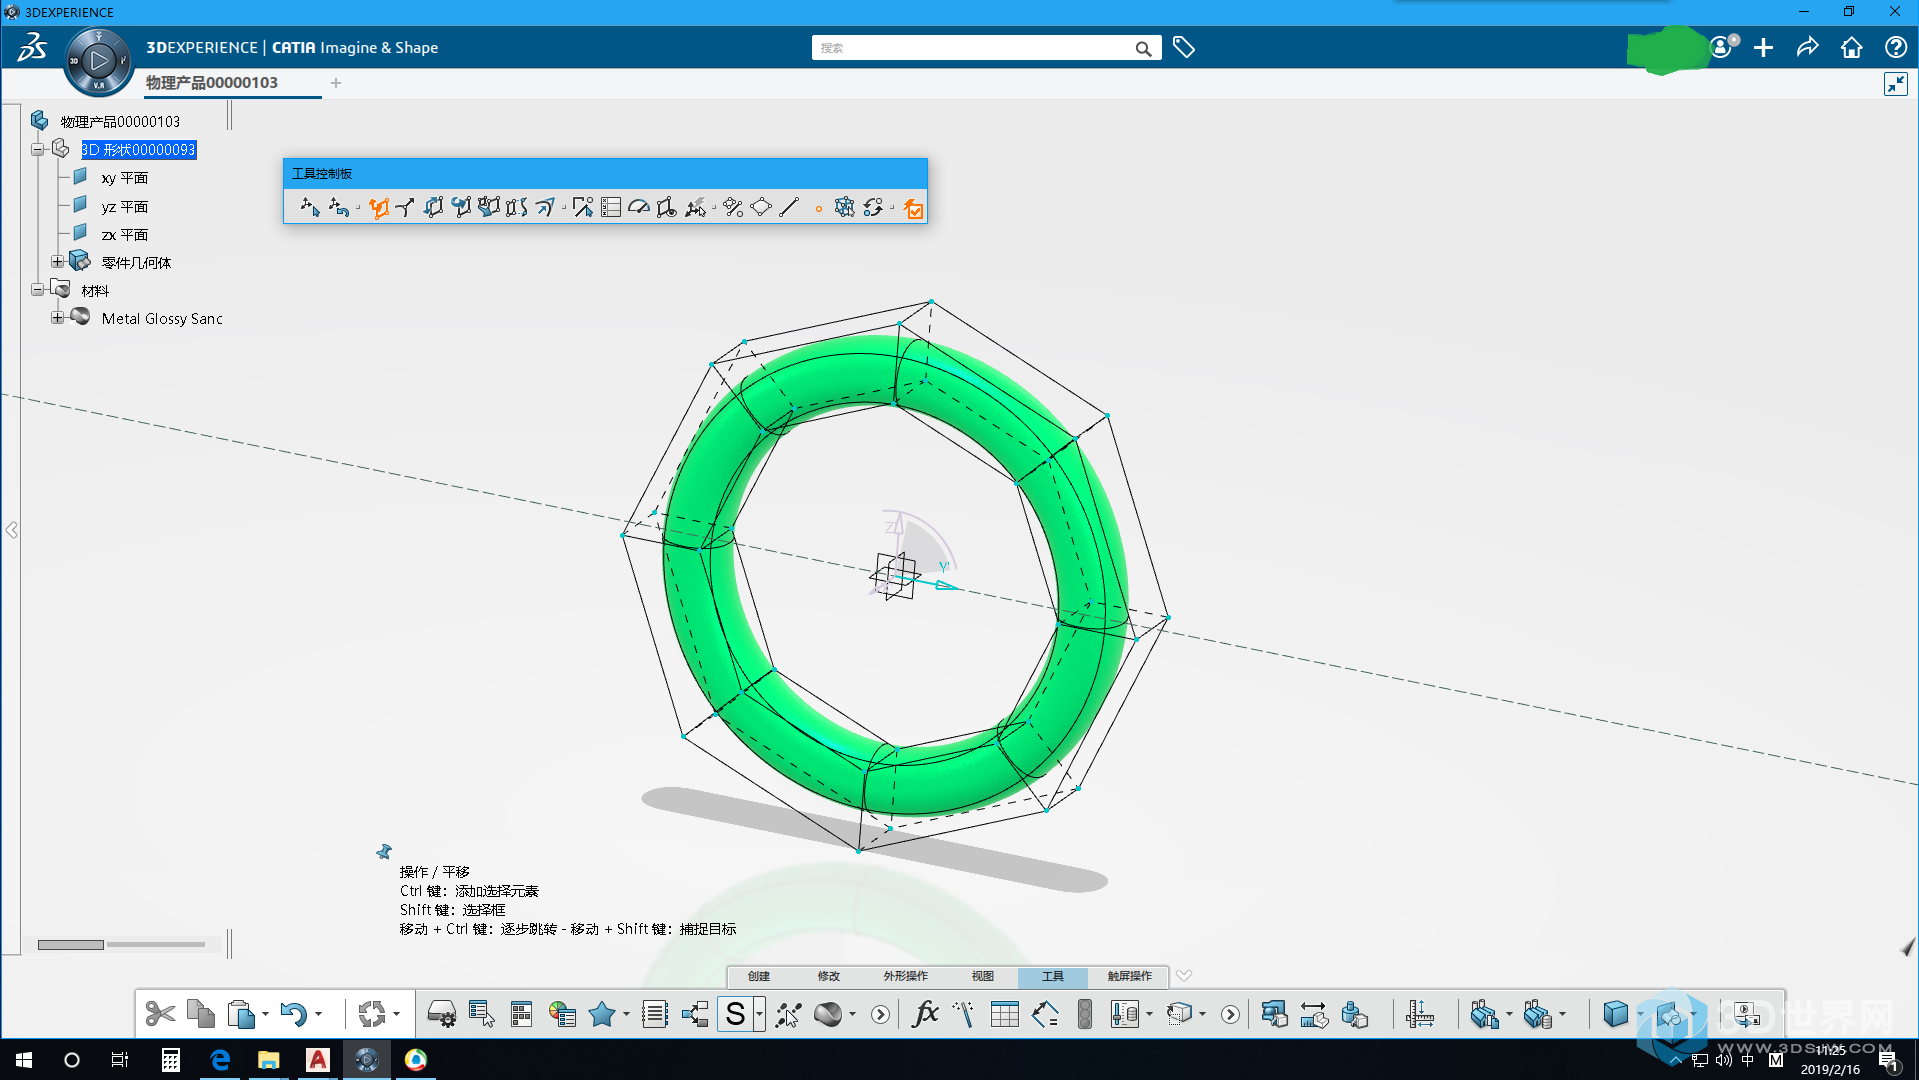Select xy 平面 in the tree
The height and width of the screenshot is (1080, 1919).
pyautogui.click(x=124, y=178)
